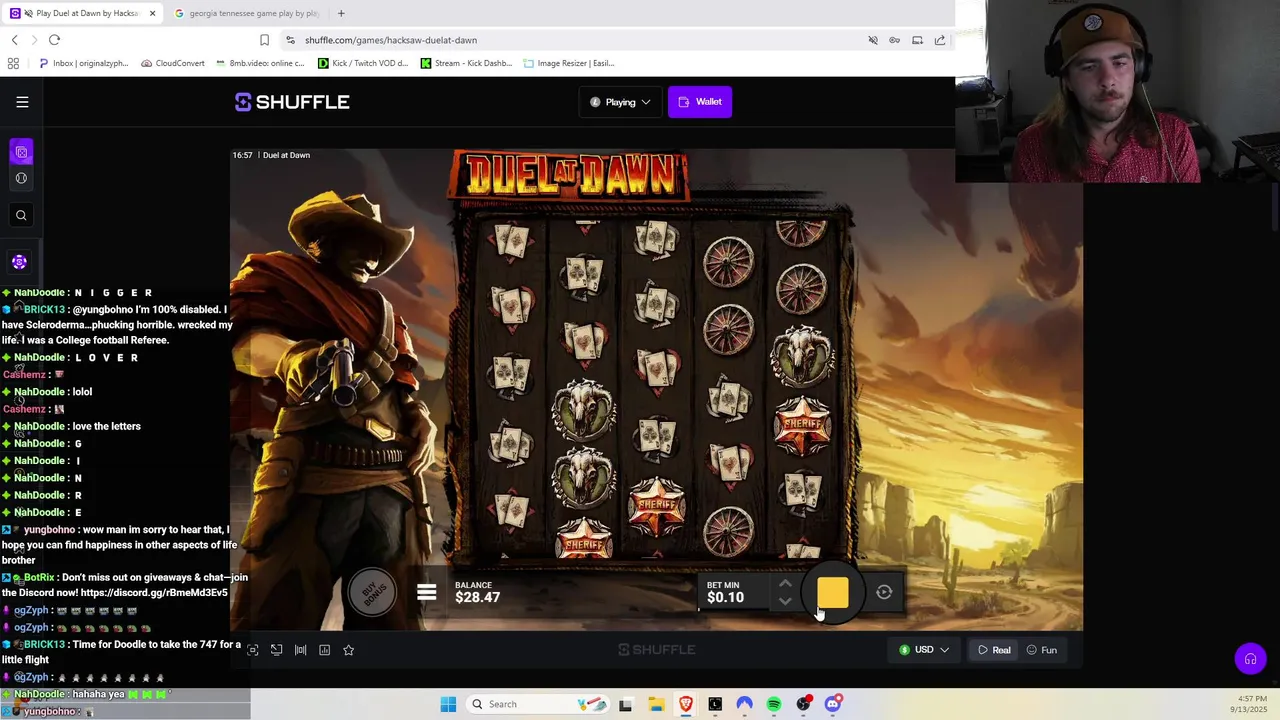
Task: Open Spotify from the taskbar
Action: point(774,704)
